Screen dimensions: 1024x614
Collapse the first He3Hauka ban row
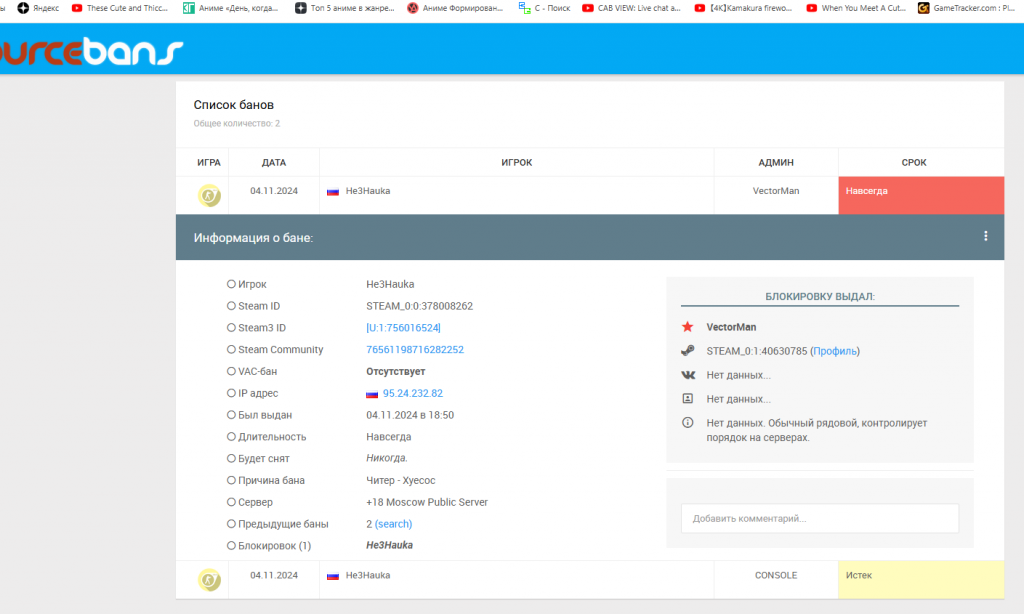point(520,191)
